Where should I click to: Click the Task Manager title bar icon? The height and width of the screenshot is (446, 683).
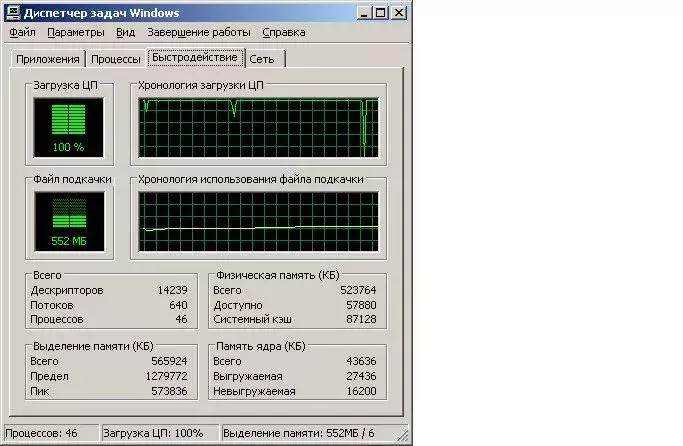click(13, 13)
